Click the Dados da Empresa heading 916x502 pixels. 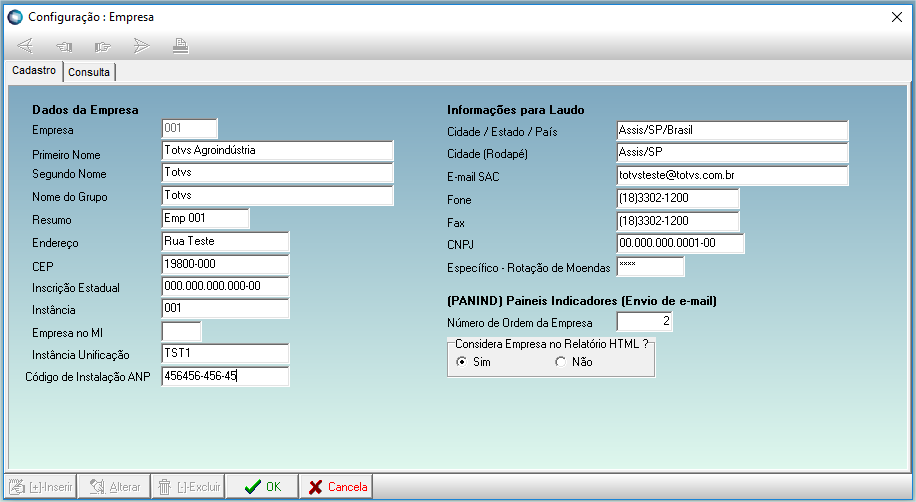pos(85,110)
